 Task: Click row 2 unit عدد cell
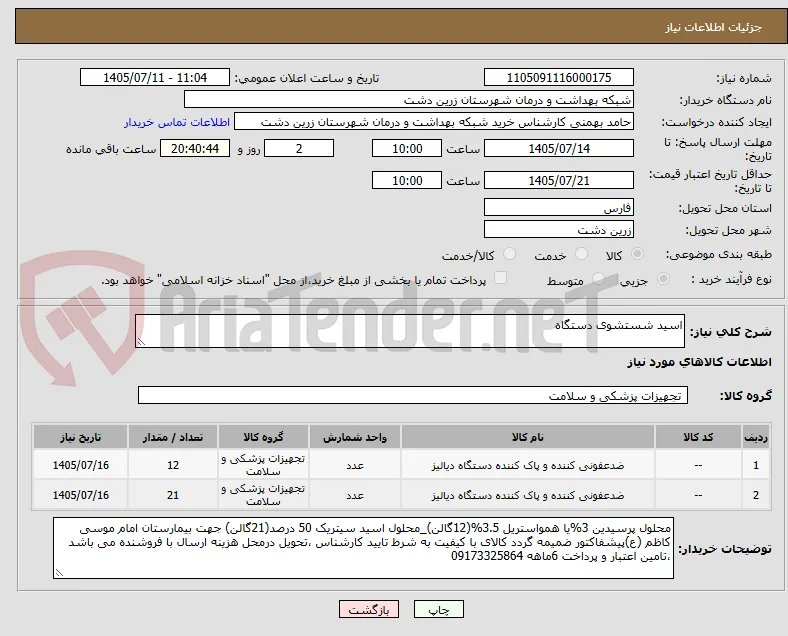(355, 495)
